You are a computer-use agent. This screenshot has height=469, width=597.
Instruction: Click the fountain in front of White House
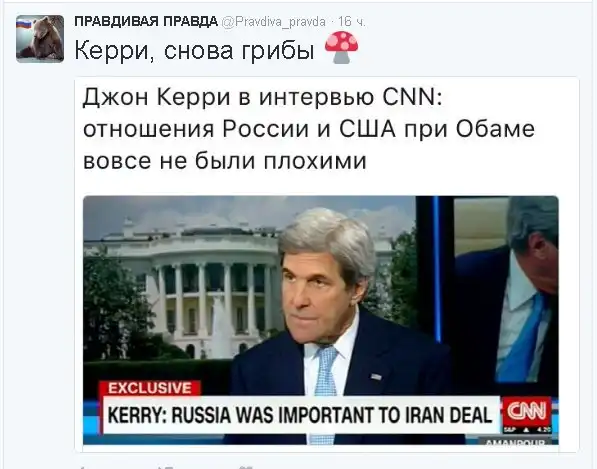click(220, 327)
